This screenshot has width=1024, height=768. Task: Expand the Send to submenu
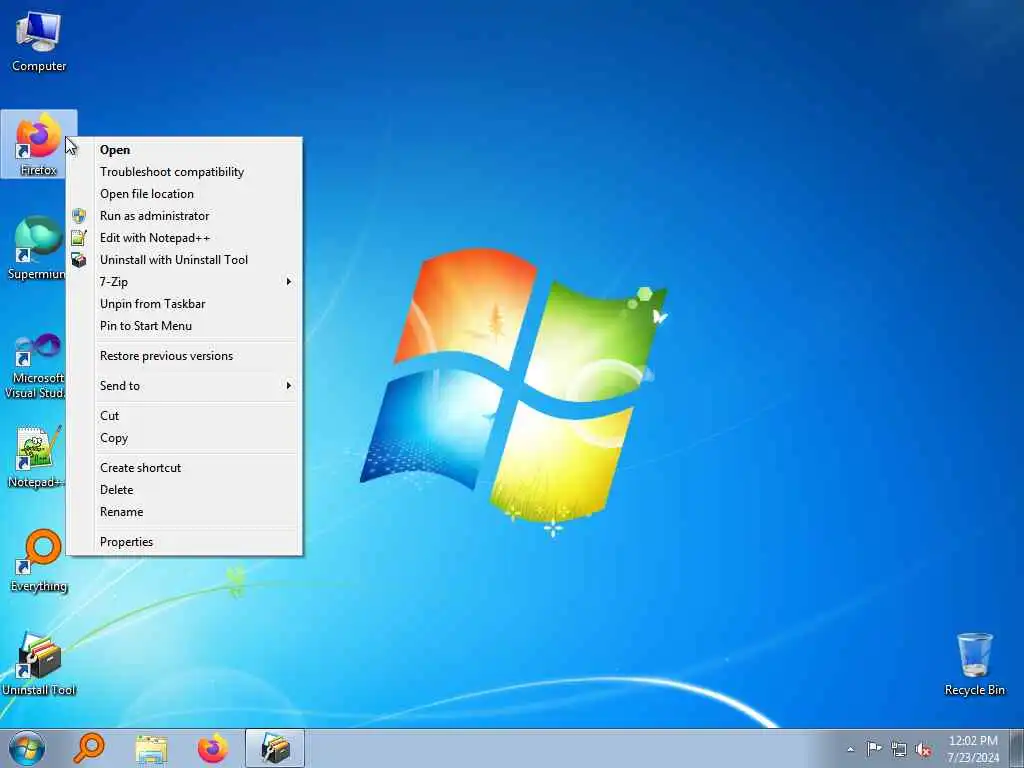pos(184,386)
